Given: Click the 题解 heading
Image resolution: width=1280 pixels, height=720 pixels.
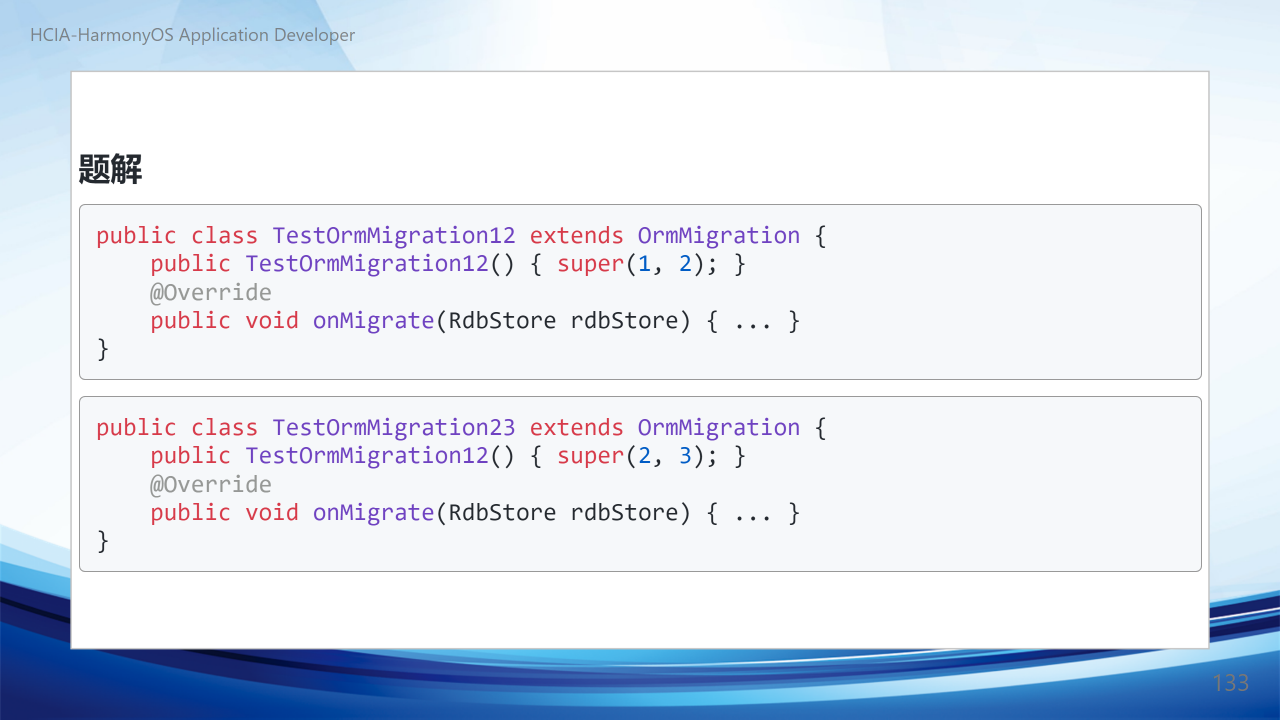Looking at the screenshot, I should pos(111,169).
